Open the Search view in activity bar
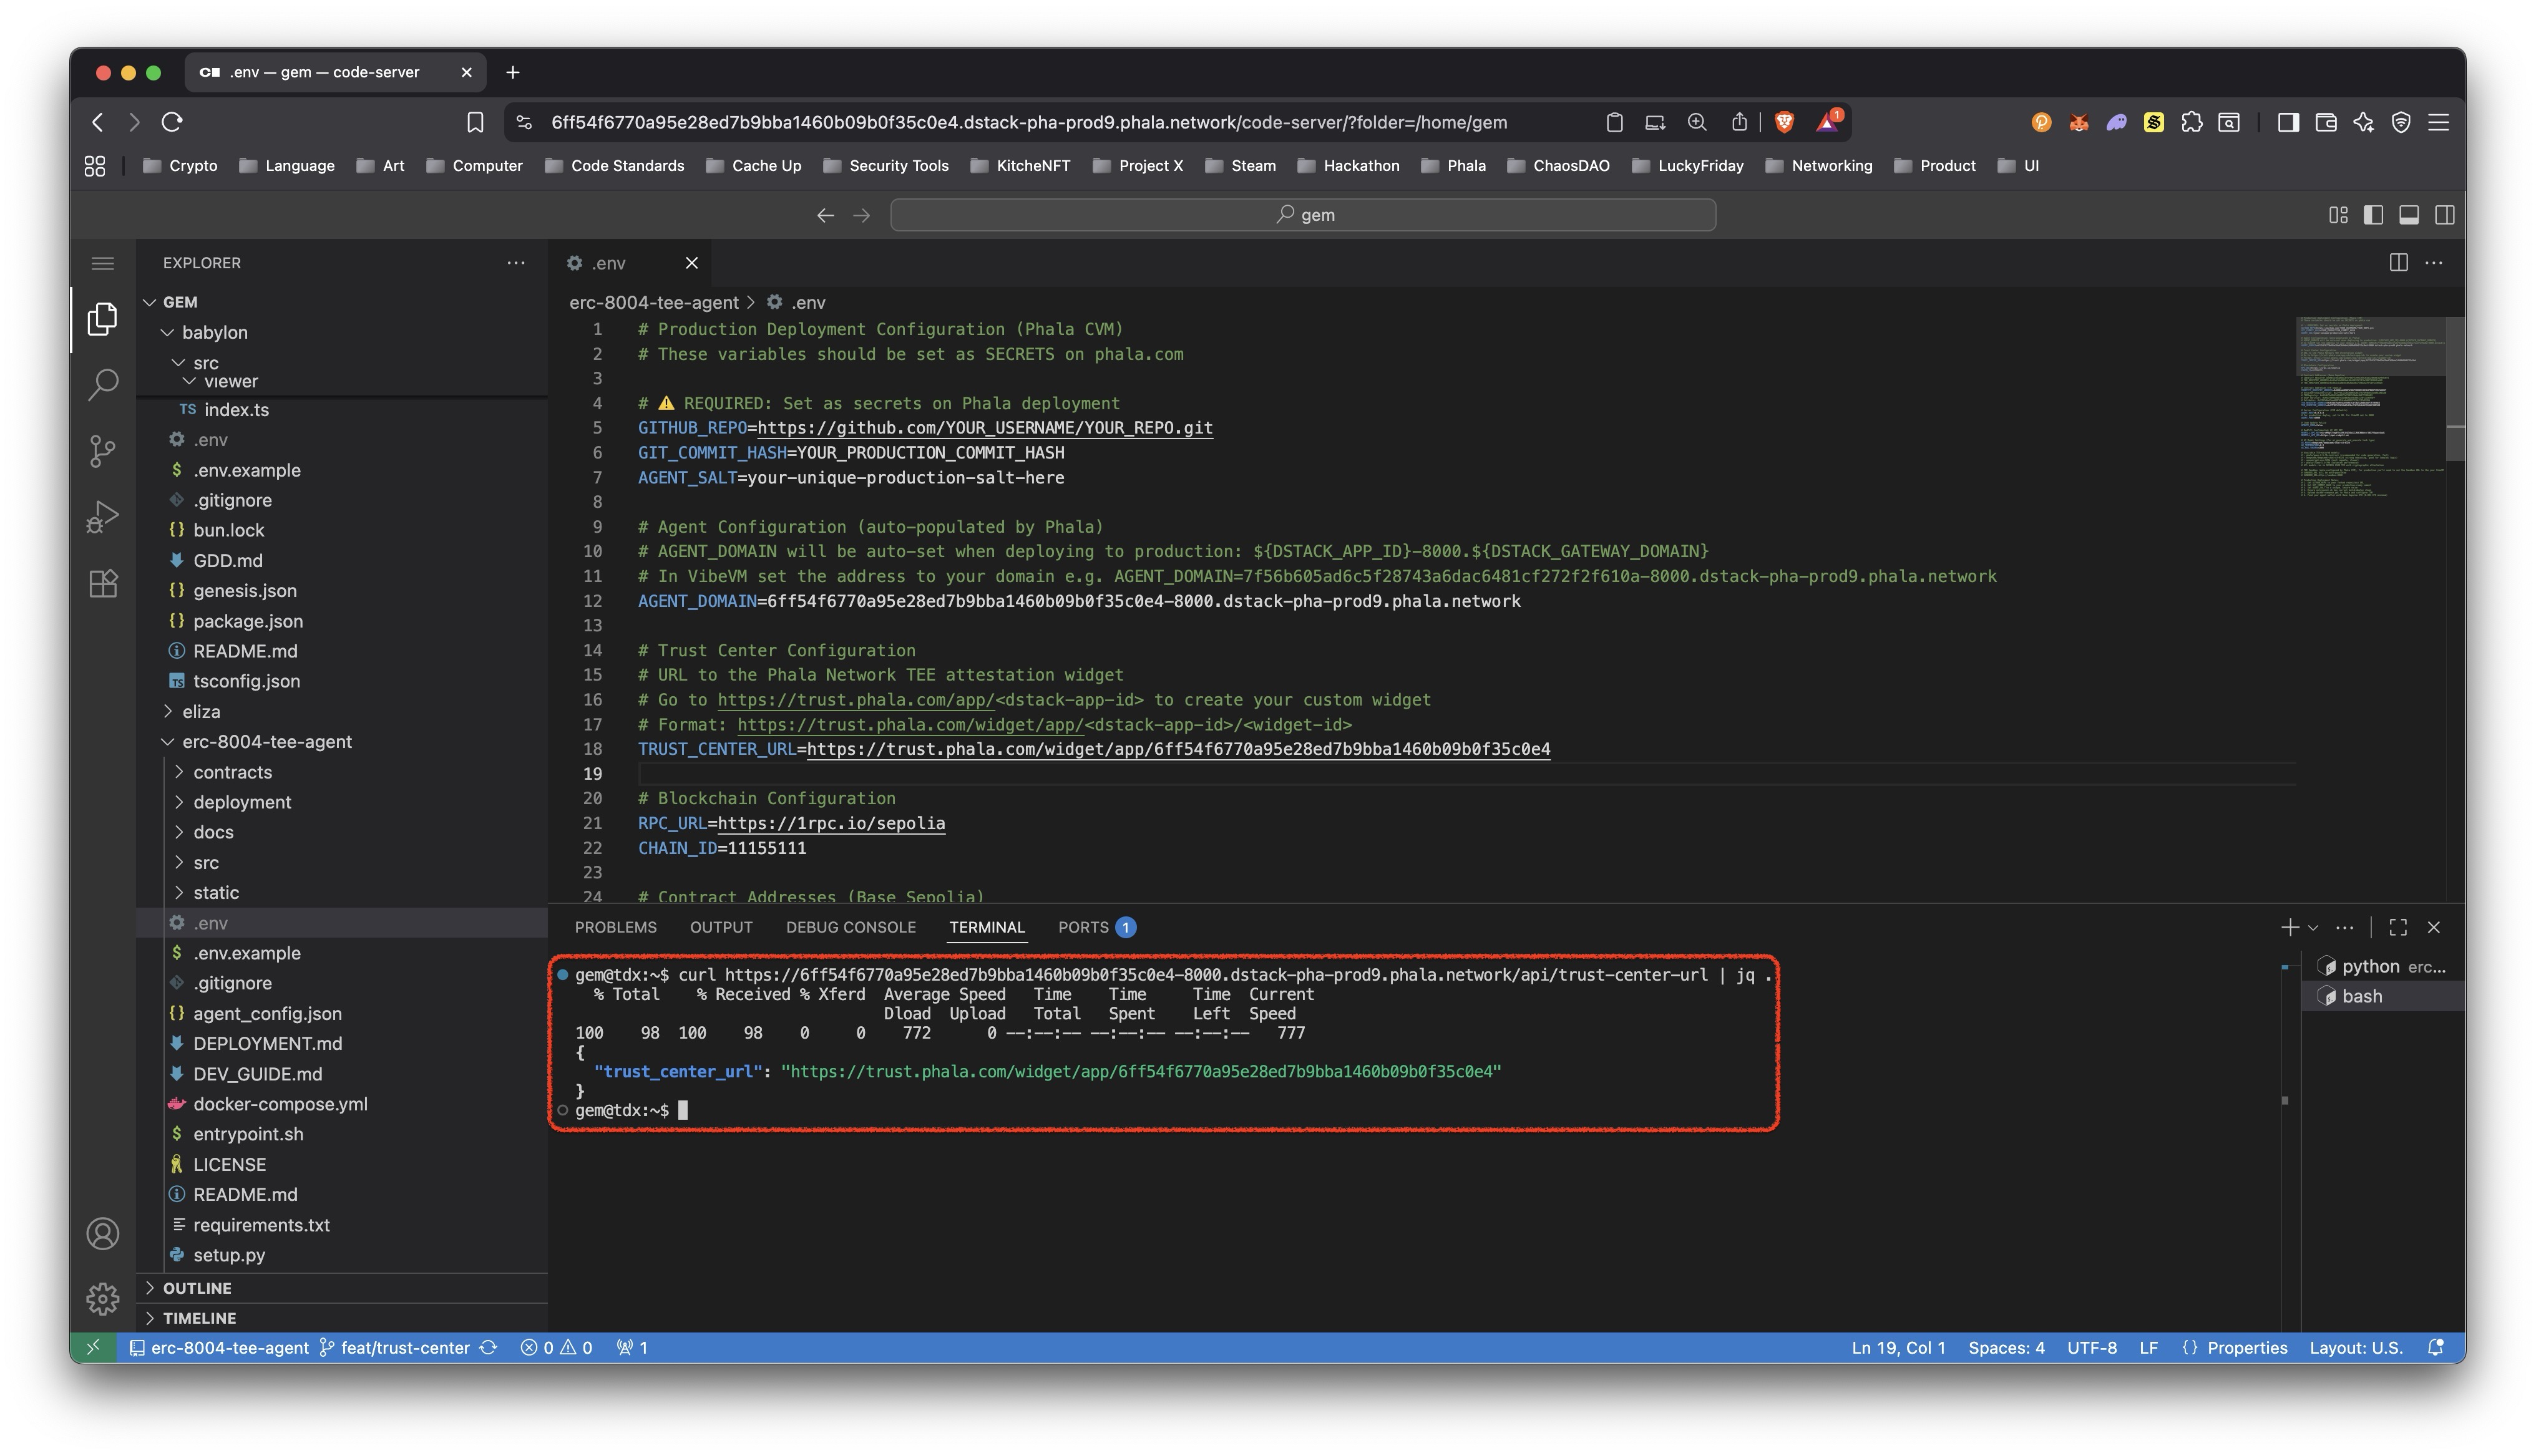The width and height of the screenshot is (2536, 1456). click(102, 385)
